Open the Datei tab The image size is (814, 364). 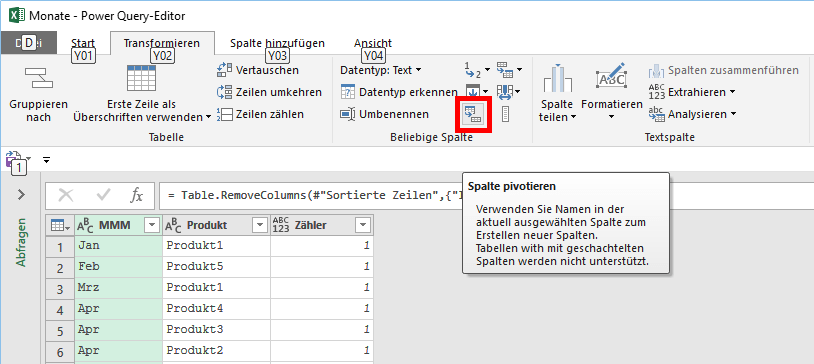[x=29, y=43]
